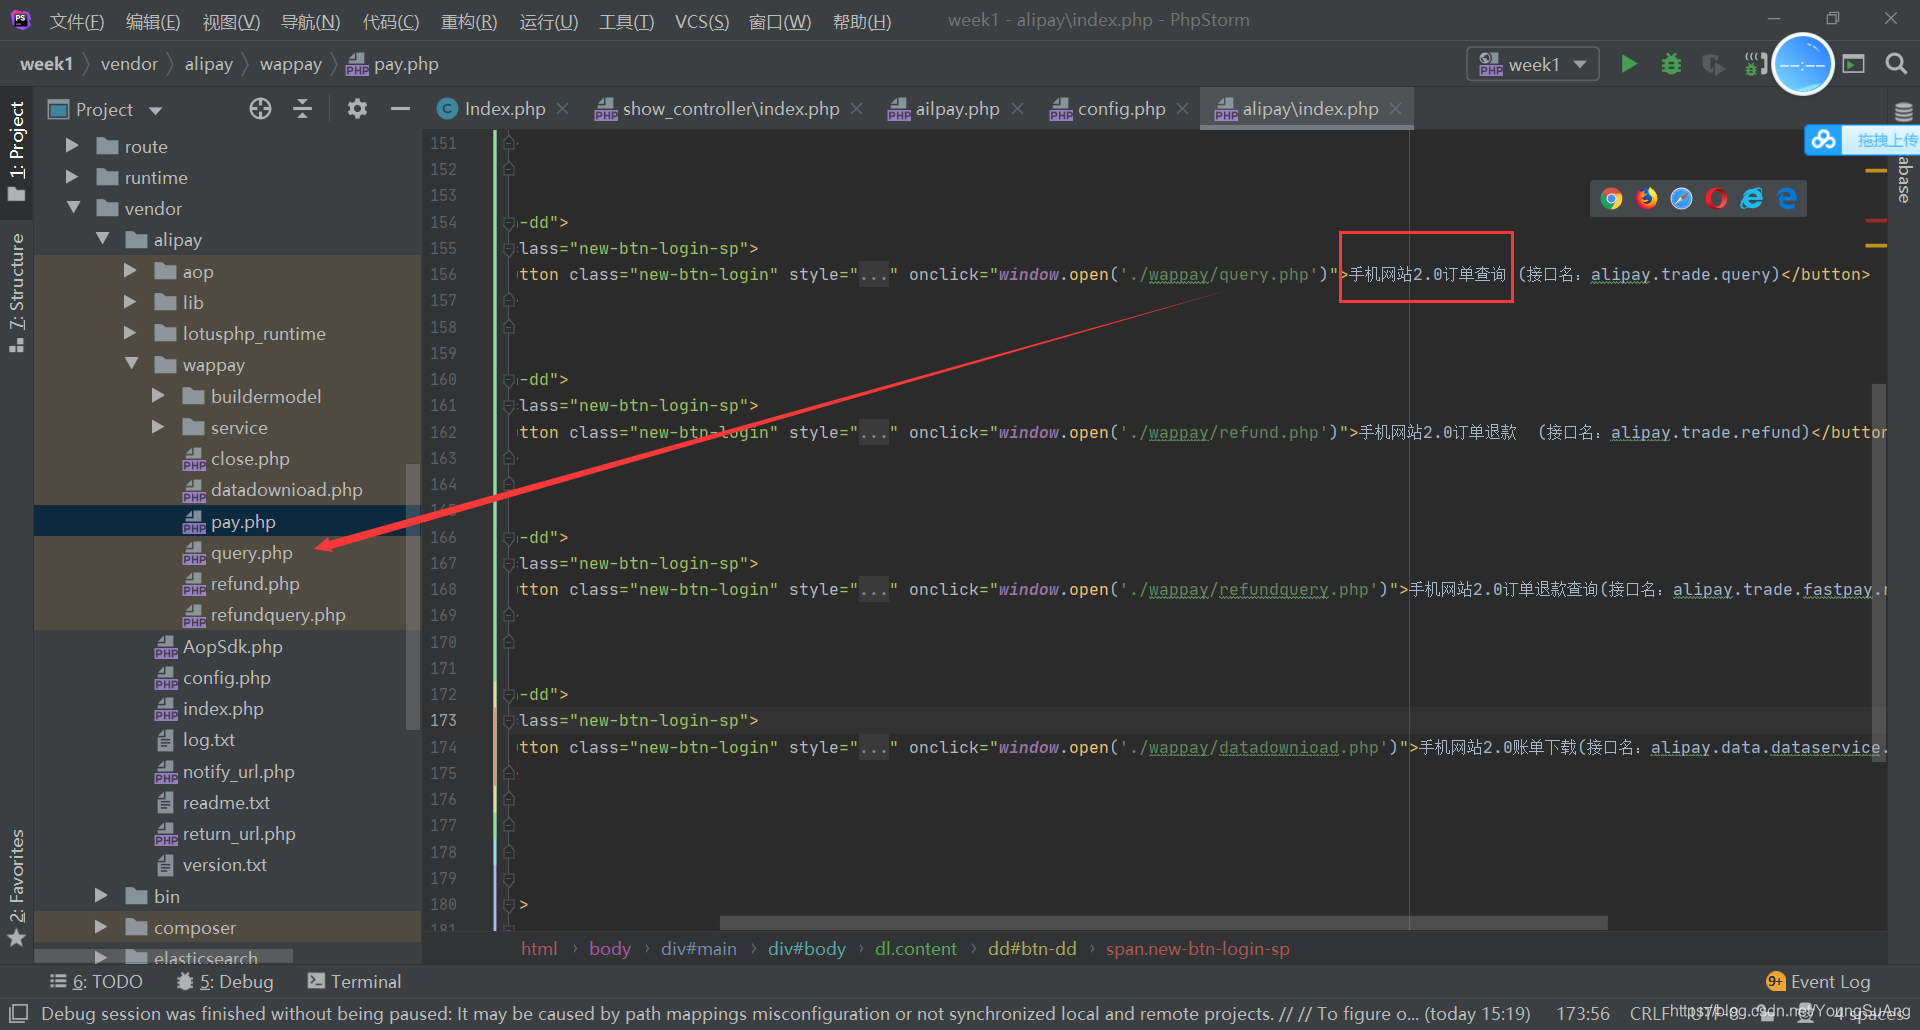Open the 文件(F) menu
1920x1030 pixels.
76,21
